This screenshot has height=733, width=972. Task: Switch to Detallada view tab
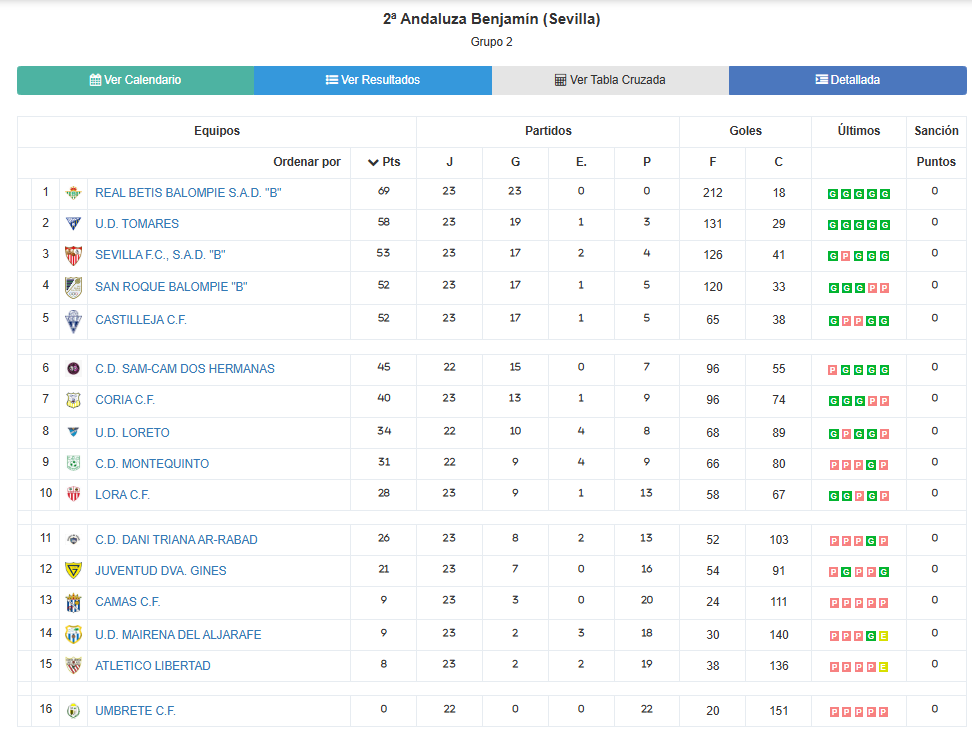(847, 80)
